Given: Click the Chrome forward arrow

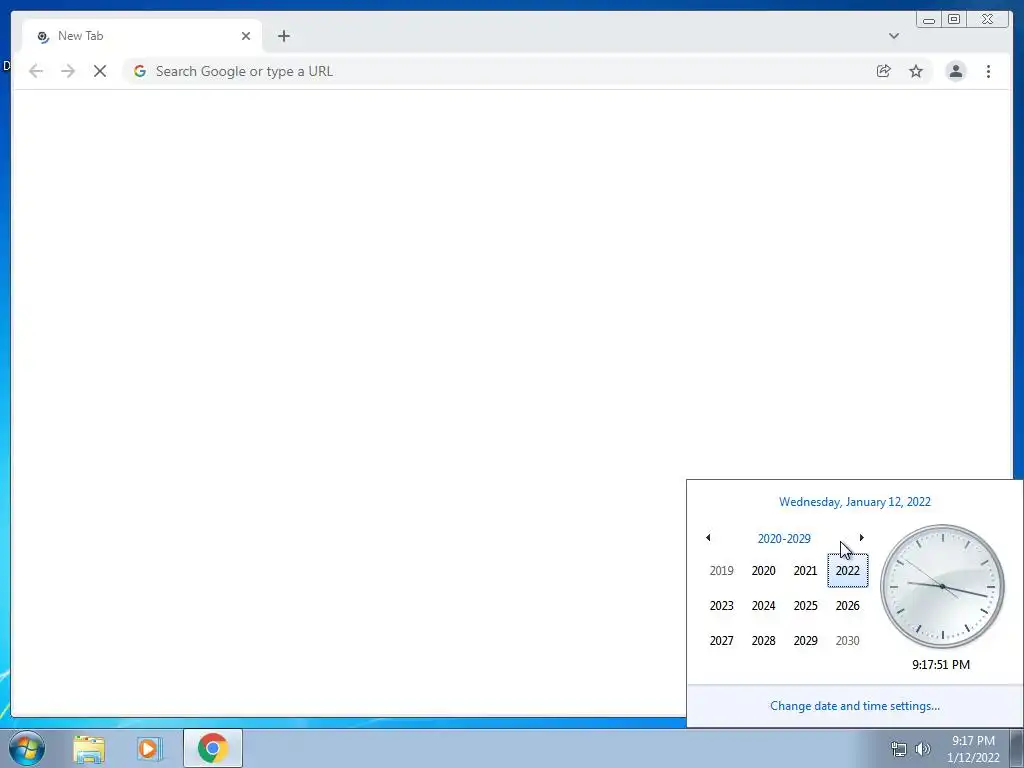Looking at the screenshot, I should pyautogui.click(x=68, y=71).
